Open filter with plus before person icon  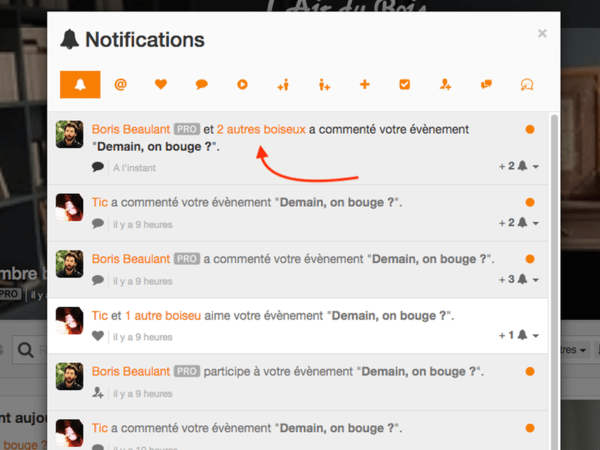click(x=283, y=85)
